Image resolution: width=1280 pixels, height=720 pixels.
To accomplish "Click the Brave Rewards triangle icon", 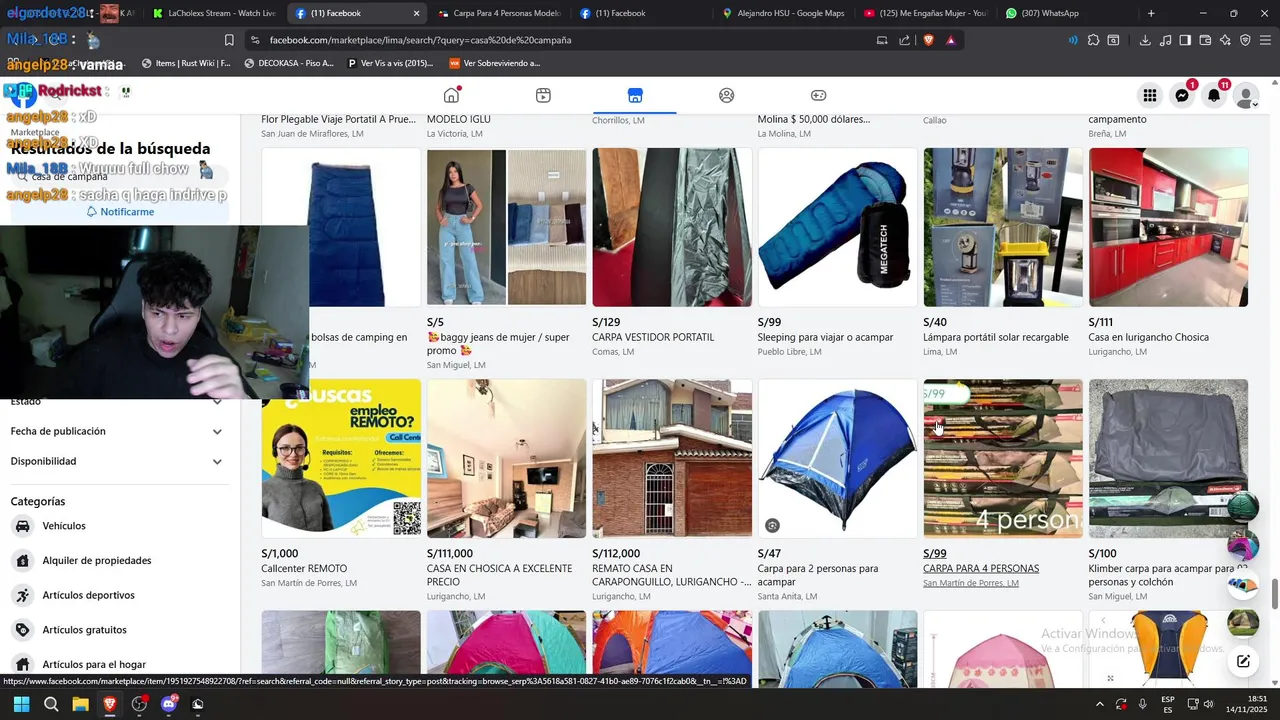I will click(x=951, y=40).
